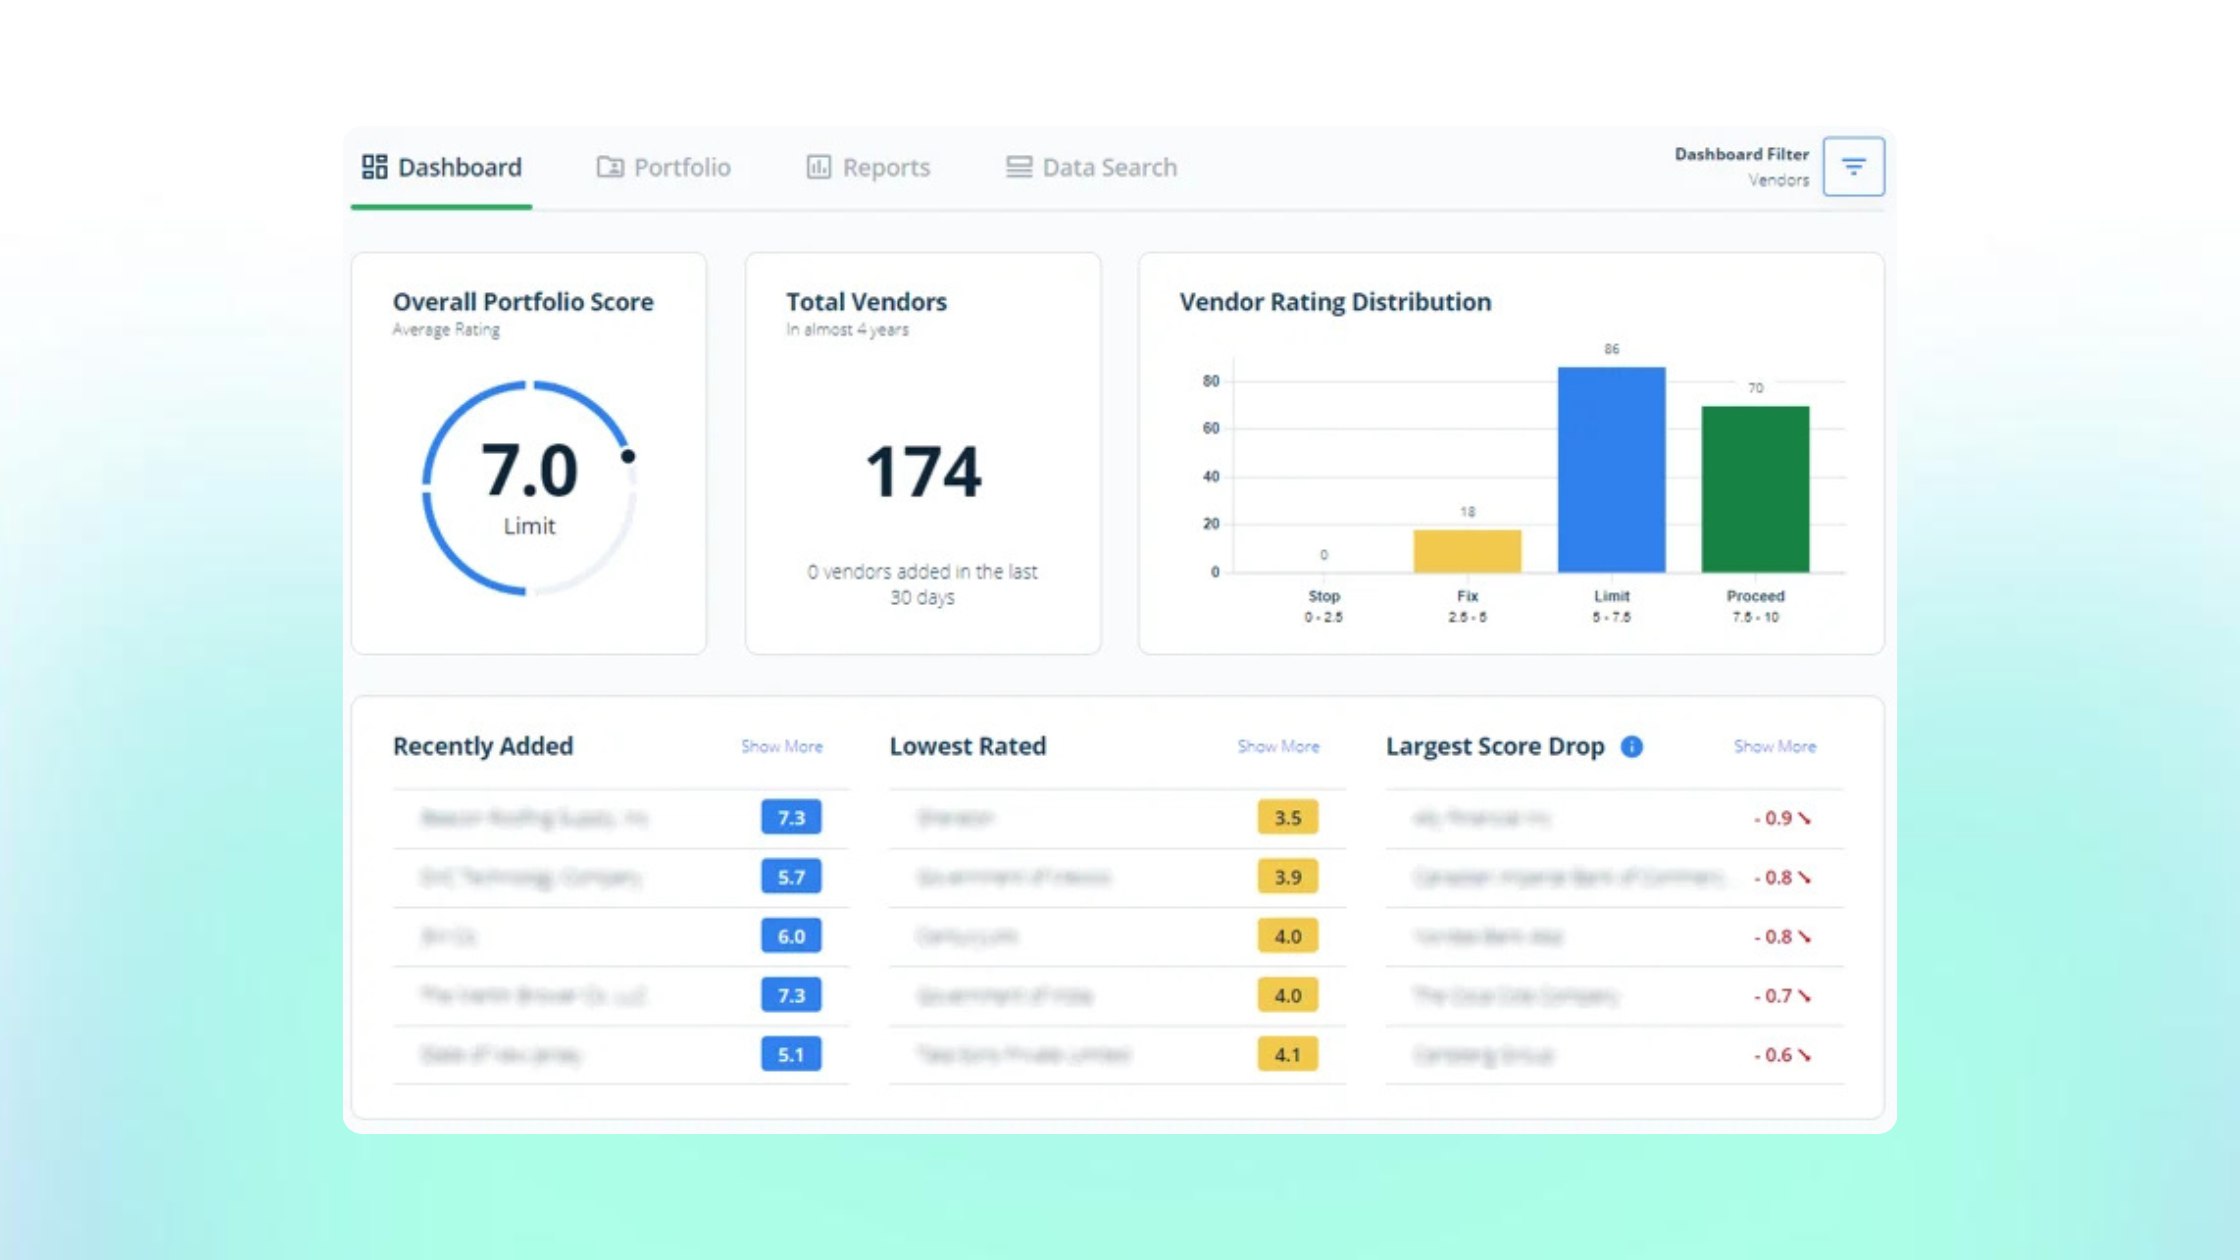Click the blue Limit bar in the chart
Viewport: 2240px width, 1260px height.
(x=1611, y=469)
